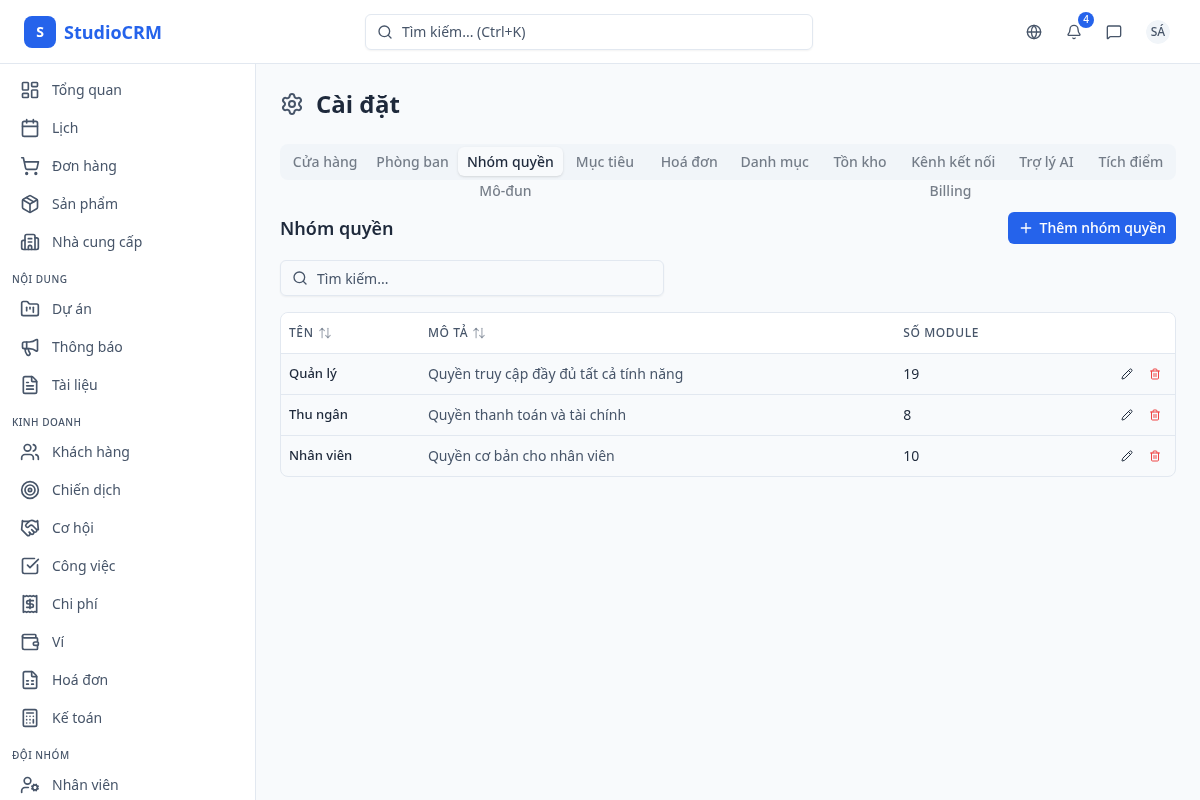Edit the Thu ngân role pencil icon
This screenshot has height=800, width=1200.
pos(1127,415)
